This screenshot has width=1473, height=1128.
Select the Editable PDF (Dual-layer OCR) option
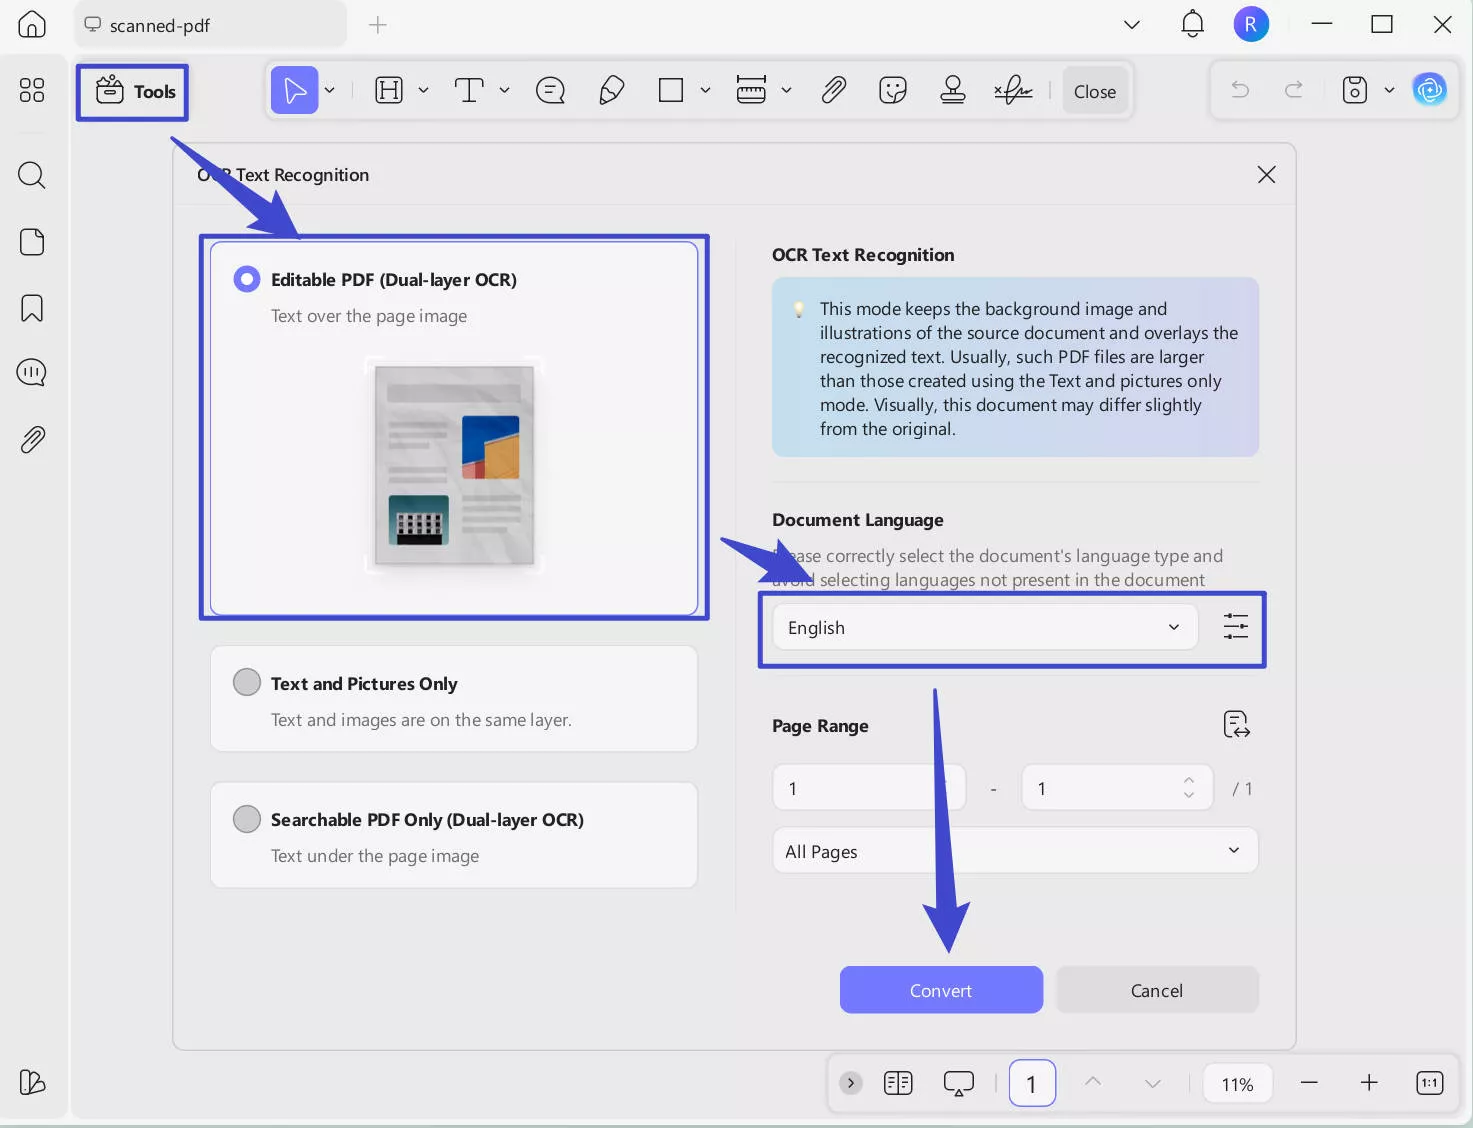[246, 279]
